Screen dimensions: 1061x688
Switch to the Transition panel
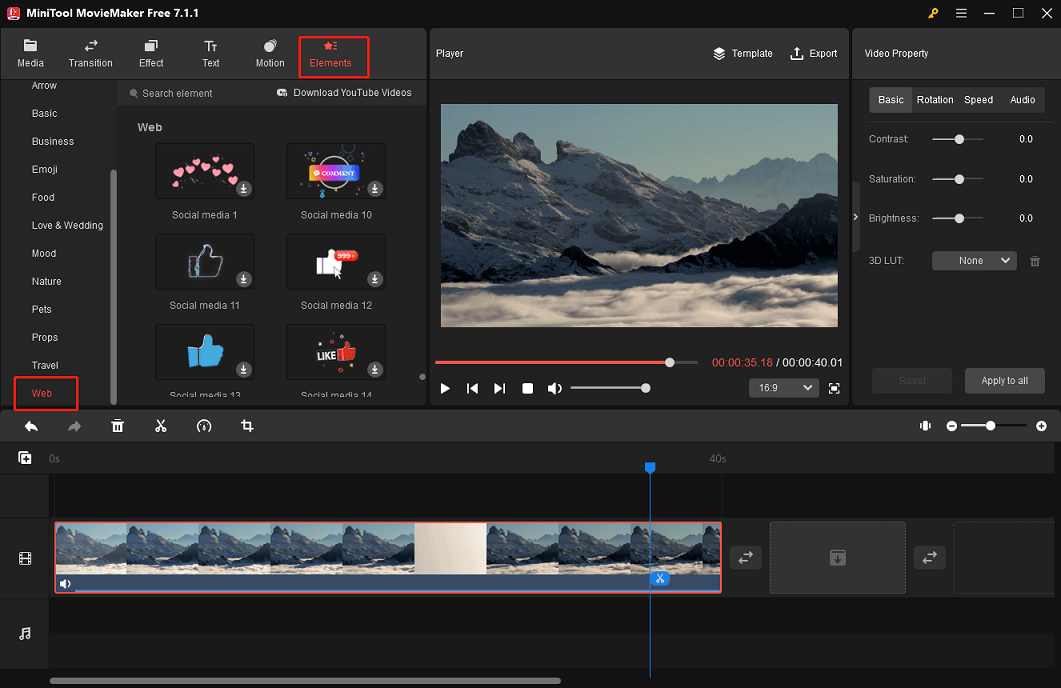tap(90, 53)
